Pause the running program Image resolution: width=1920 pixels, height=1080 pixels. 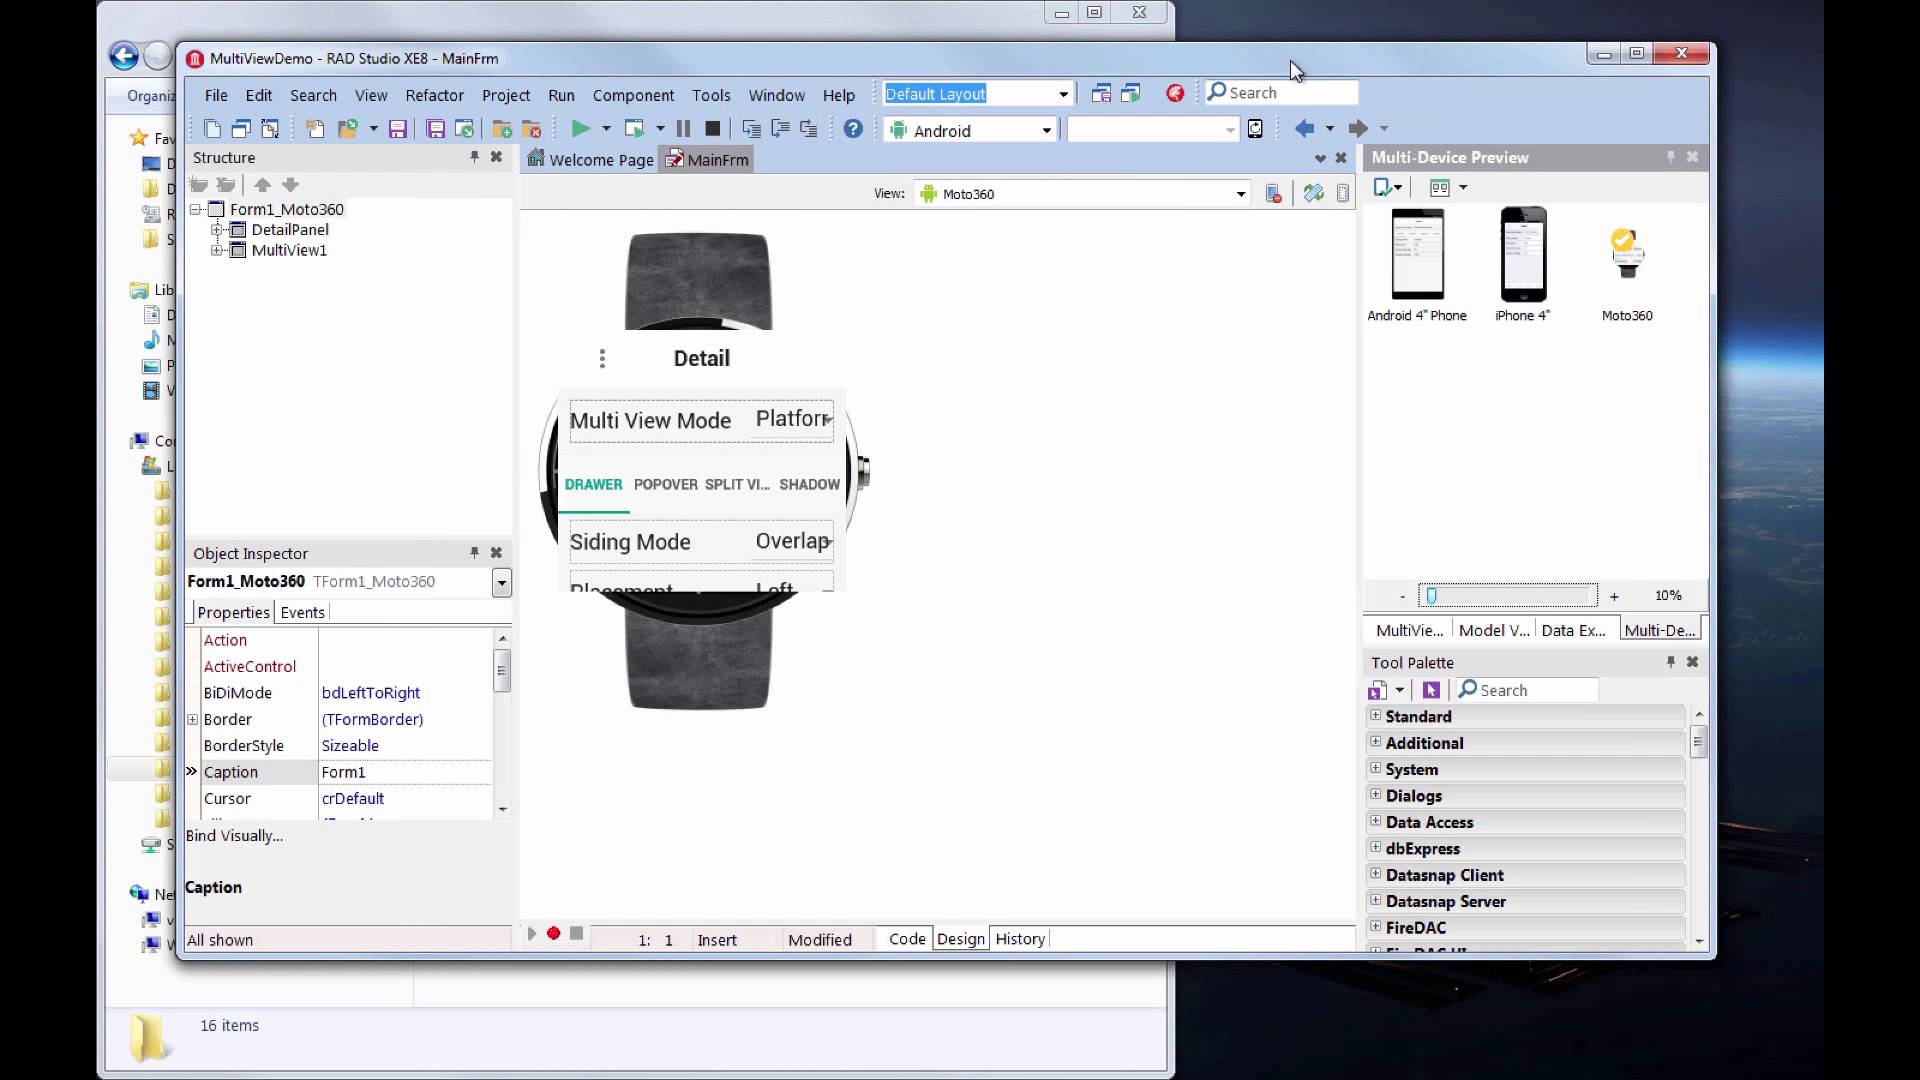pyautogui.click(x=683, y=129)
